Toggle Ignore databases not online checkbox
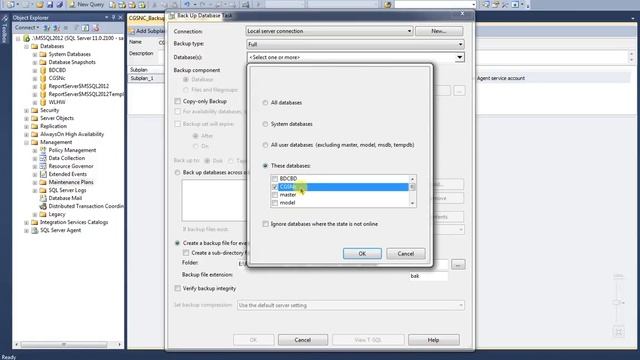640x360 pixels. coord(266,224)
